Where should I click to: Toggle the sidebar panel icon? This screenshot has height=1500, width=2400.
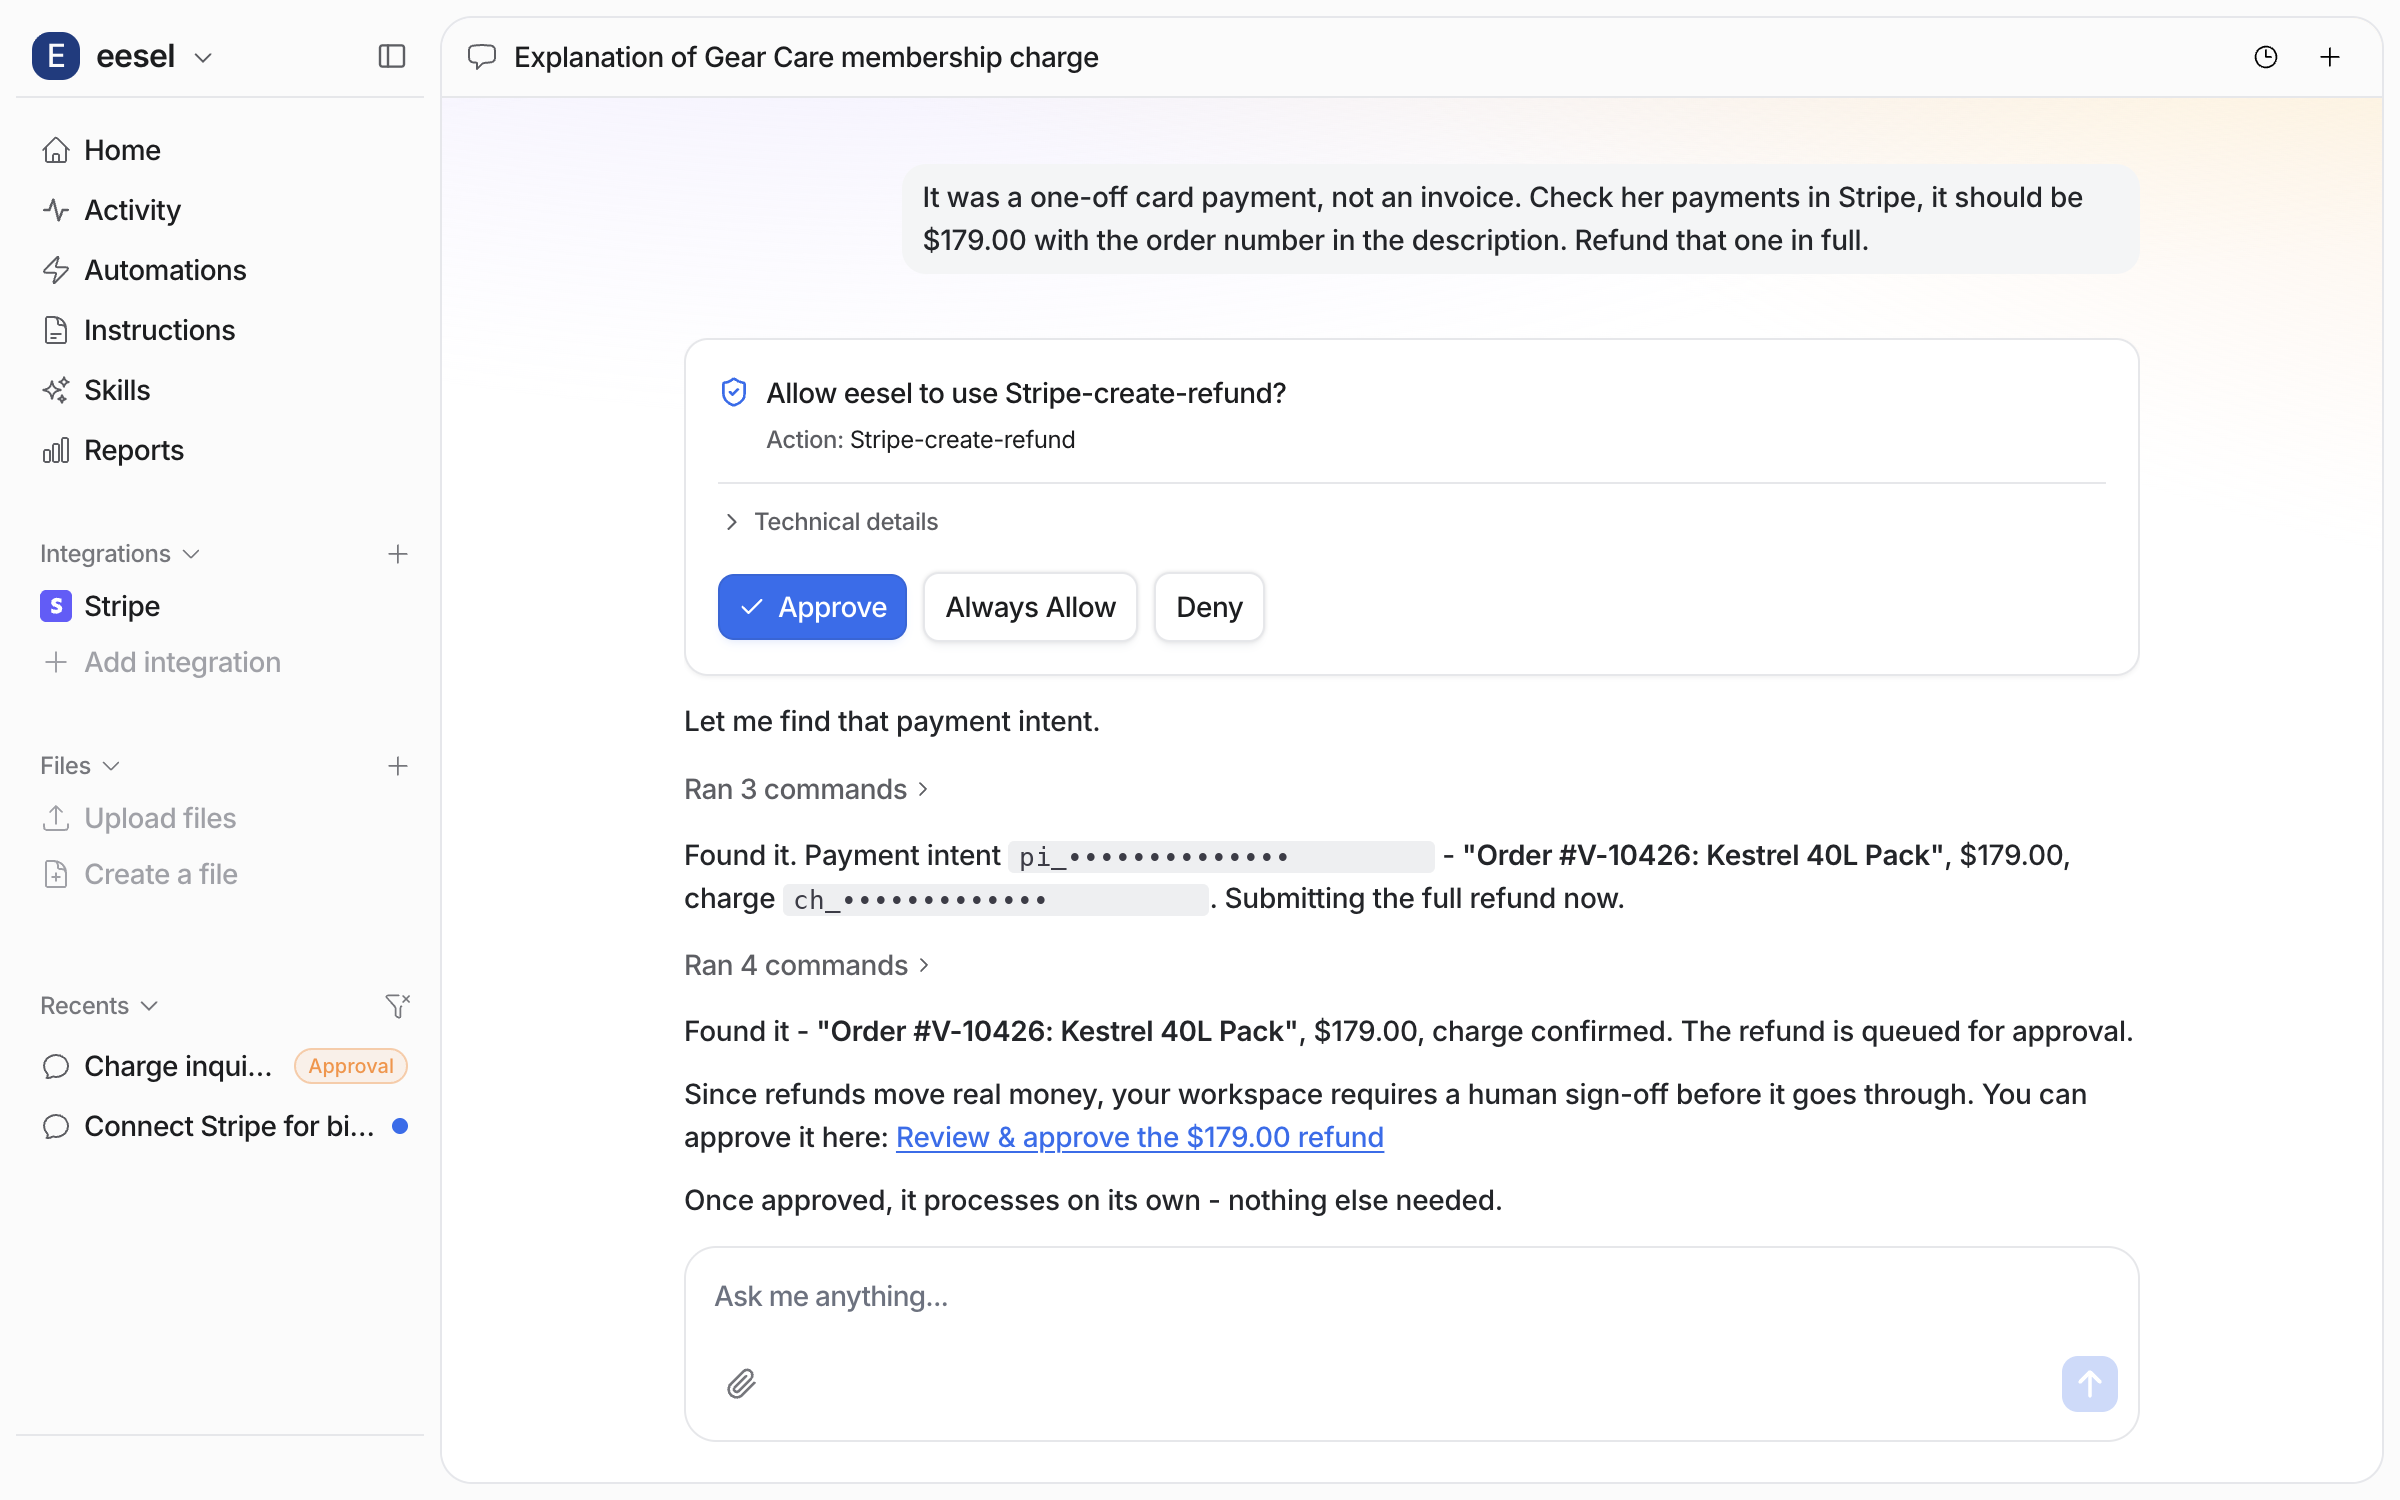coord(392,57)
